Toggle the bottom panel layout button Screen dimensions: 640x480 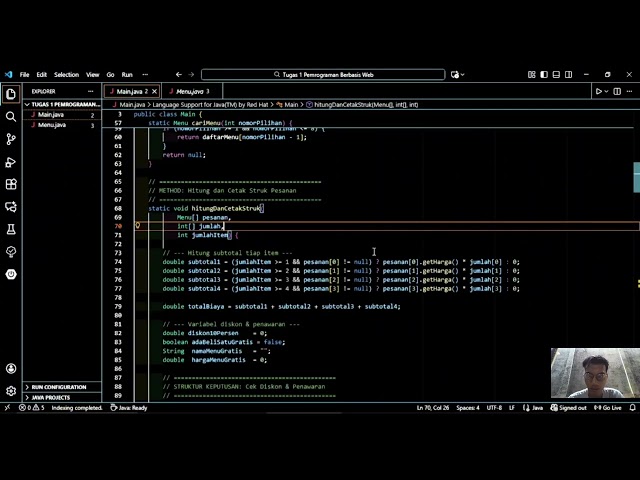point(556,75)
